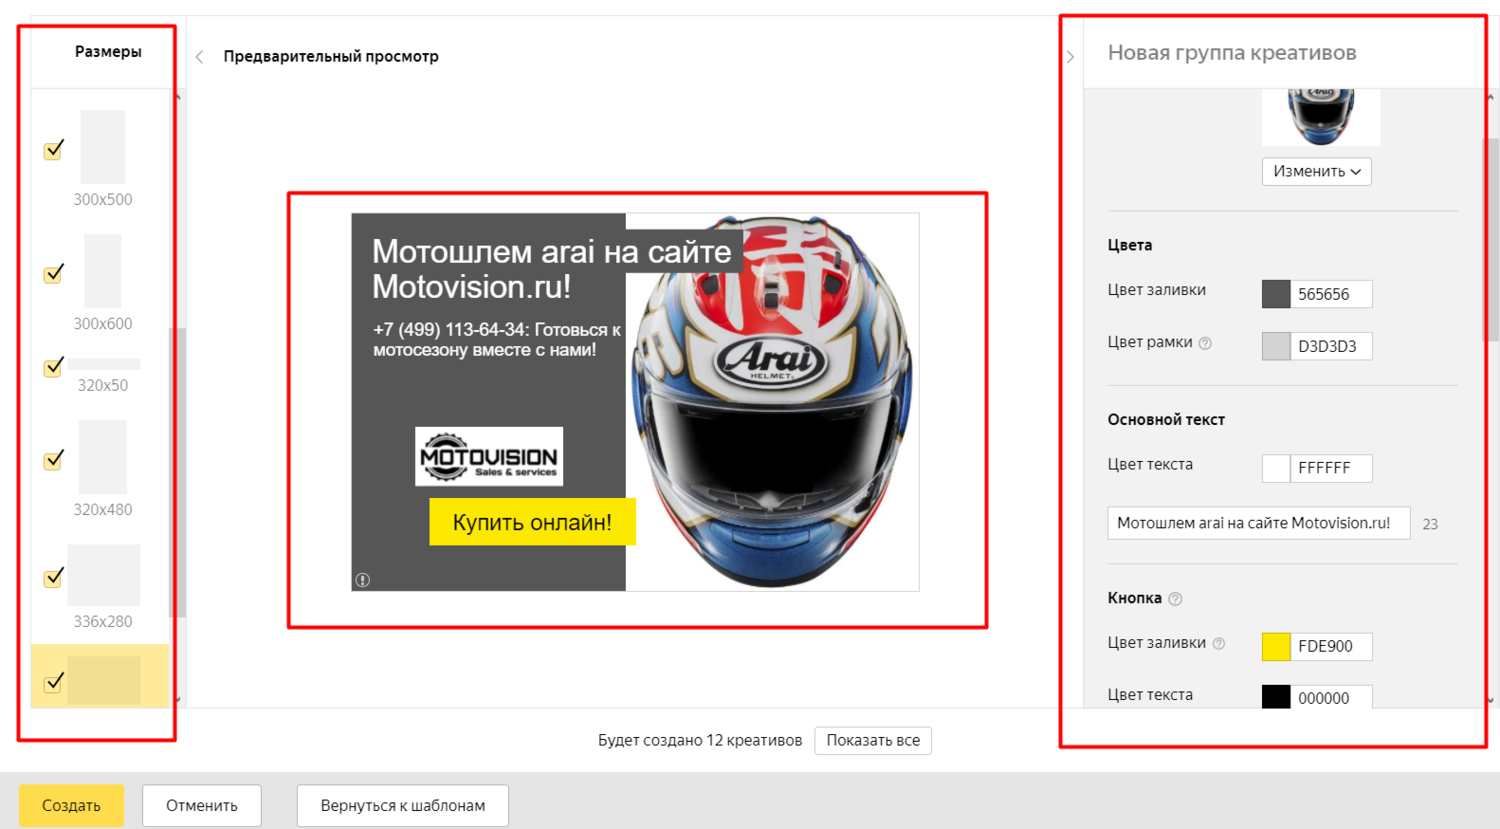
Task: Click the Предварительный просмотр heading
Action: point(331,57)
